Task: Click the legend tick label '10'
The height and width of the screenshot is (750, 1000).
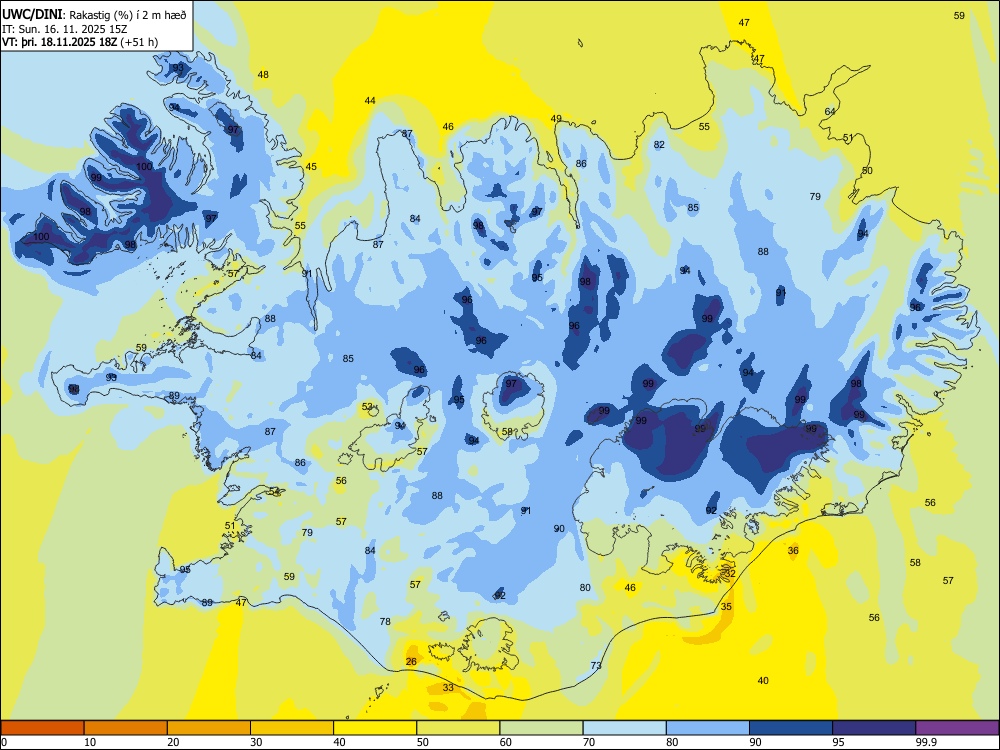Action: pyautogui.click(x=90, y=742)
